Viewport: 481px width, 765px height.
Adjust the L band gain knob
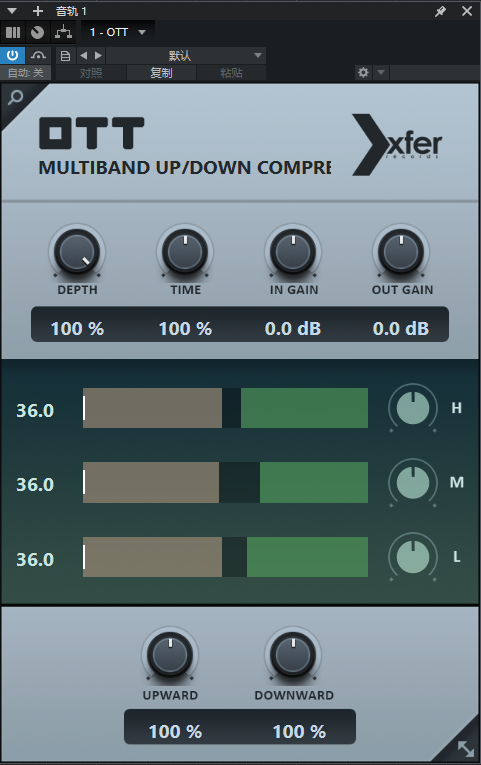[x=413, y=557]
